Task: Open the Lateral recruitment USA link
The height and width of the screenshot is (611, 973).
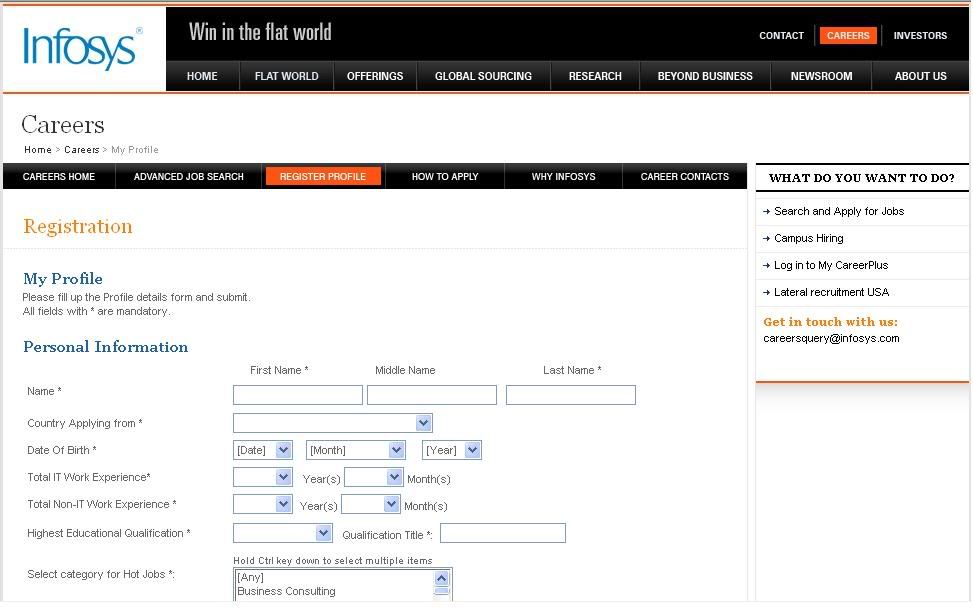Action: (x=832, y=292)
